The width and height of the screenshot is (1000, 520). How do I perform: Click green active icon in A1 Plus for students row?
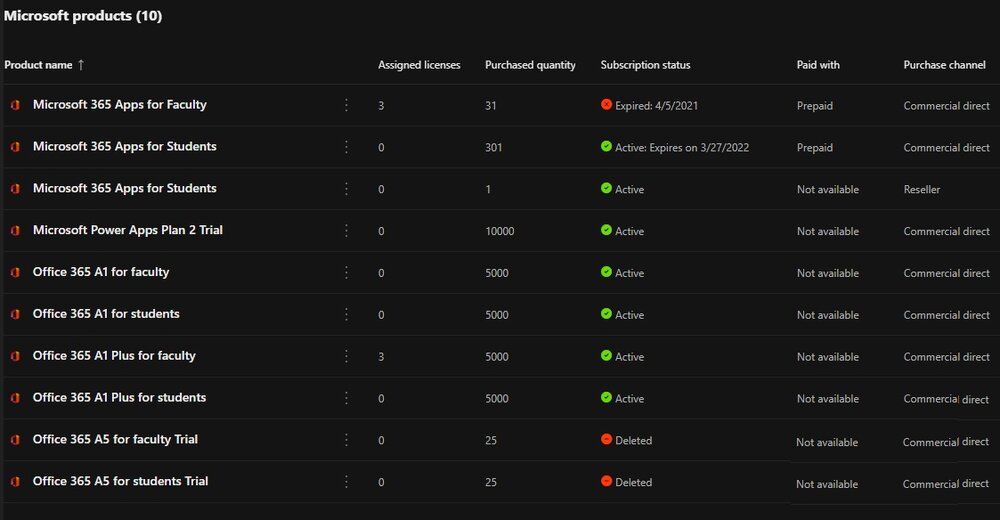(606, 397)
